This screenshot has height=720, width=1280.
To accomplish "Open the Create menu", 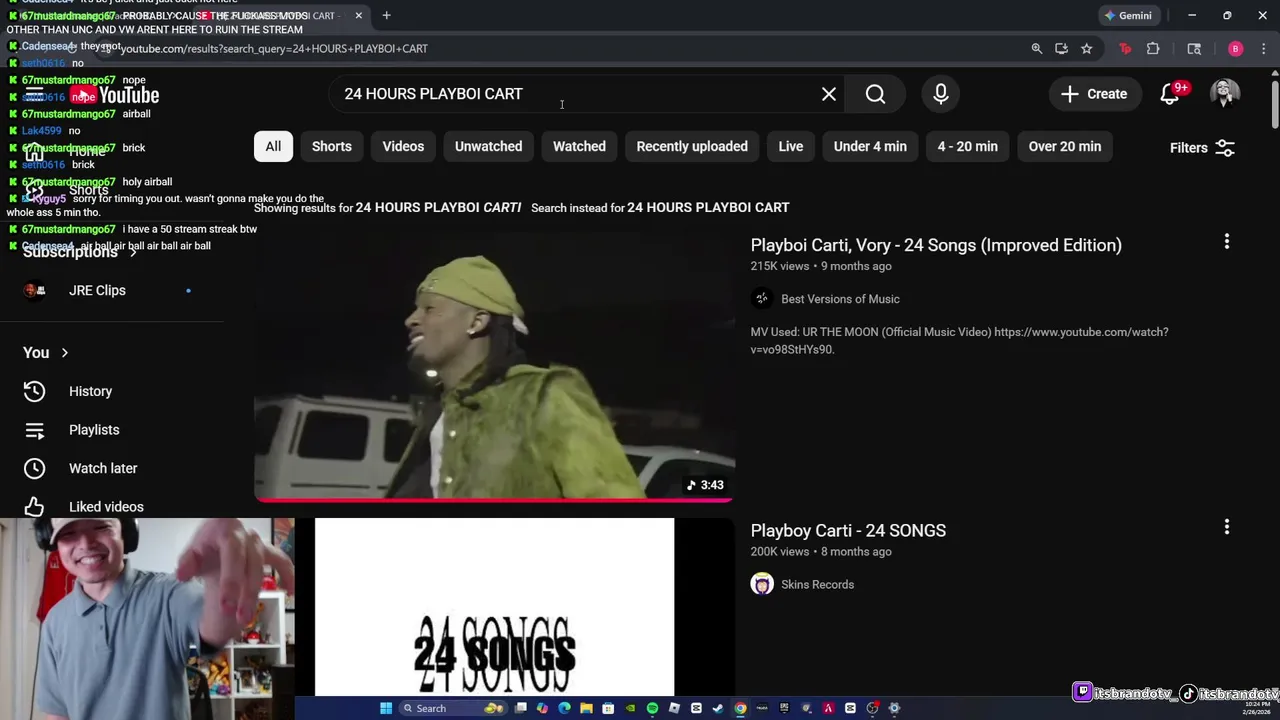I will point(1094,94).
